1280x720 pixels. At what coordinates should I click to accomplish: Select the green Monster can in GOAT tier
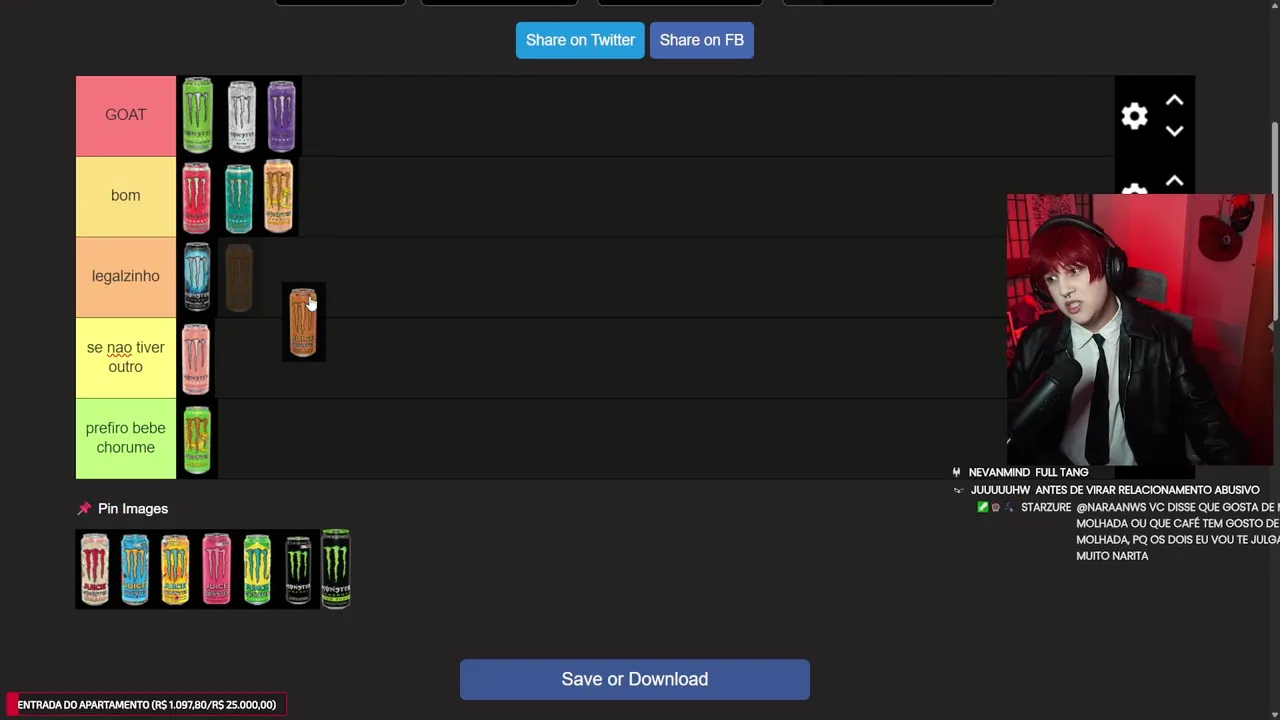pyautogui.click(x=198, y=115)
